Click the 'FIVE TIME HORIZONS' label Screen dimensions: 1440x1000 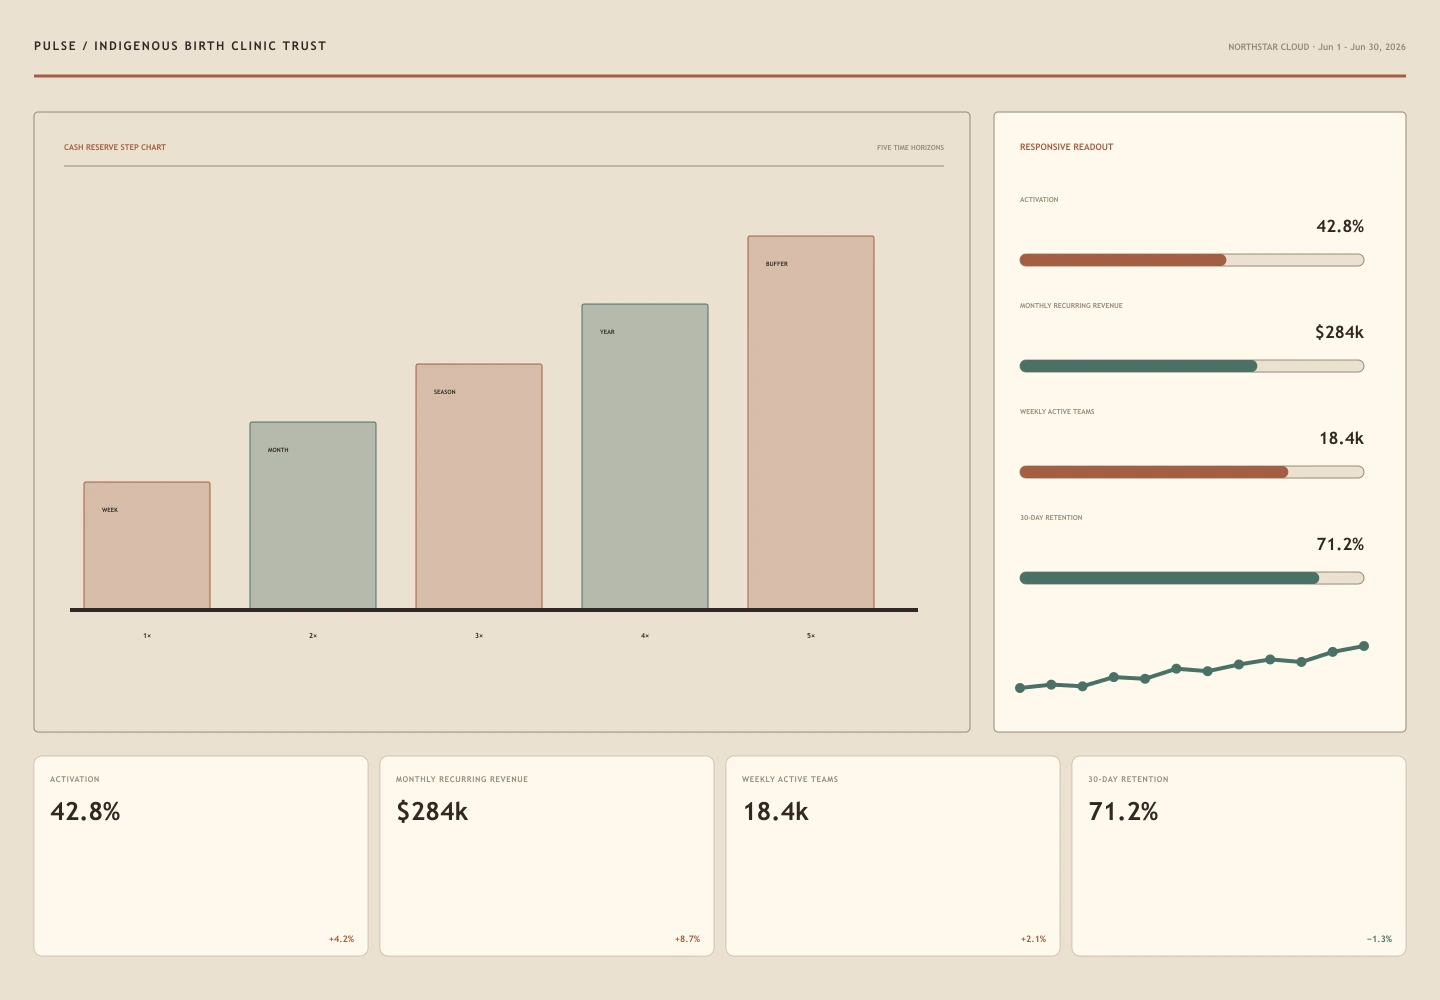910,148
